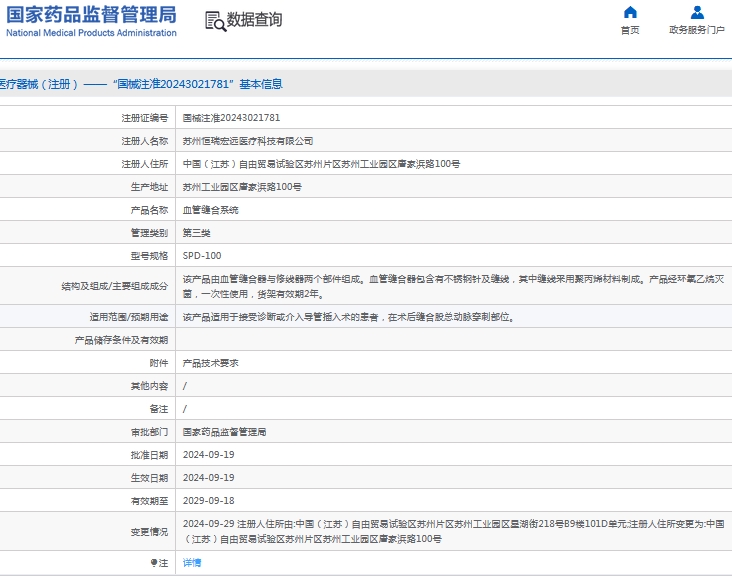The height and width of the screenshot is (581, 732).
Task: Click the 型号规格 label
Action: click(149, 256)
